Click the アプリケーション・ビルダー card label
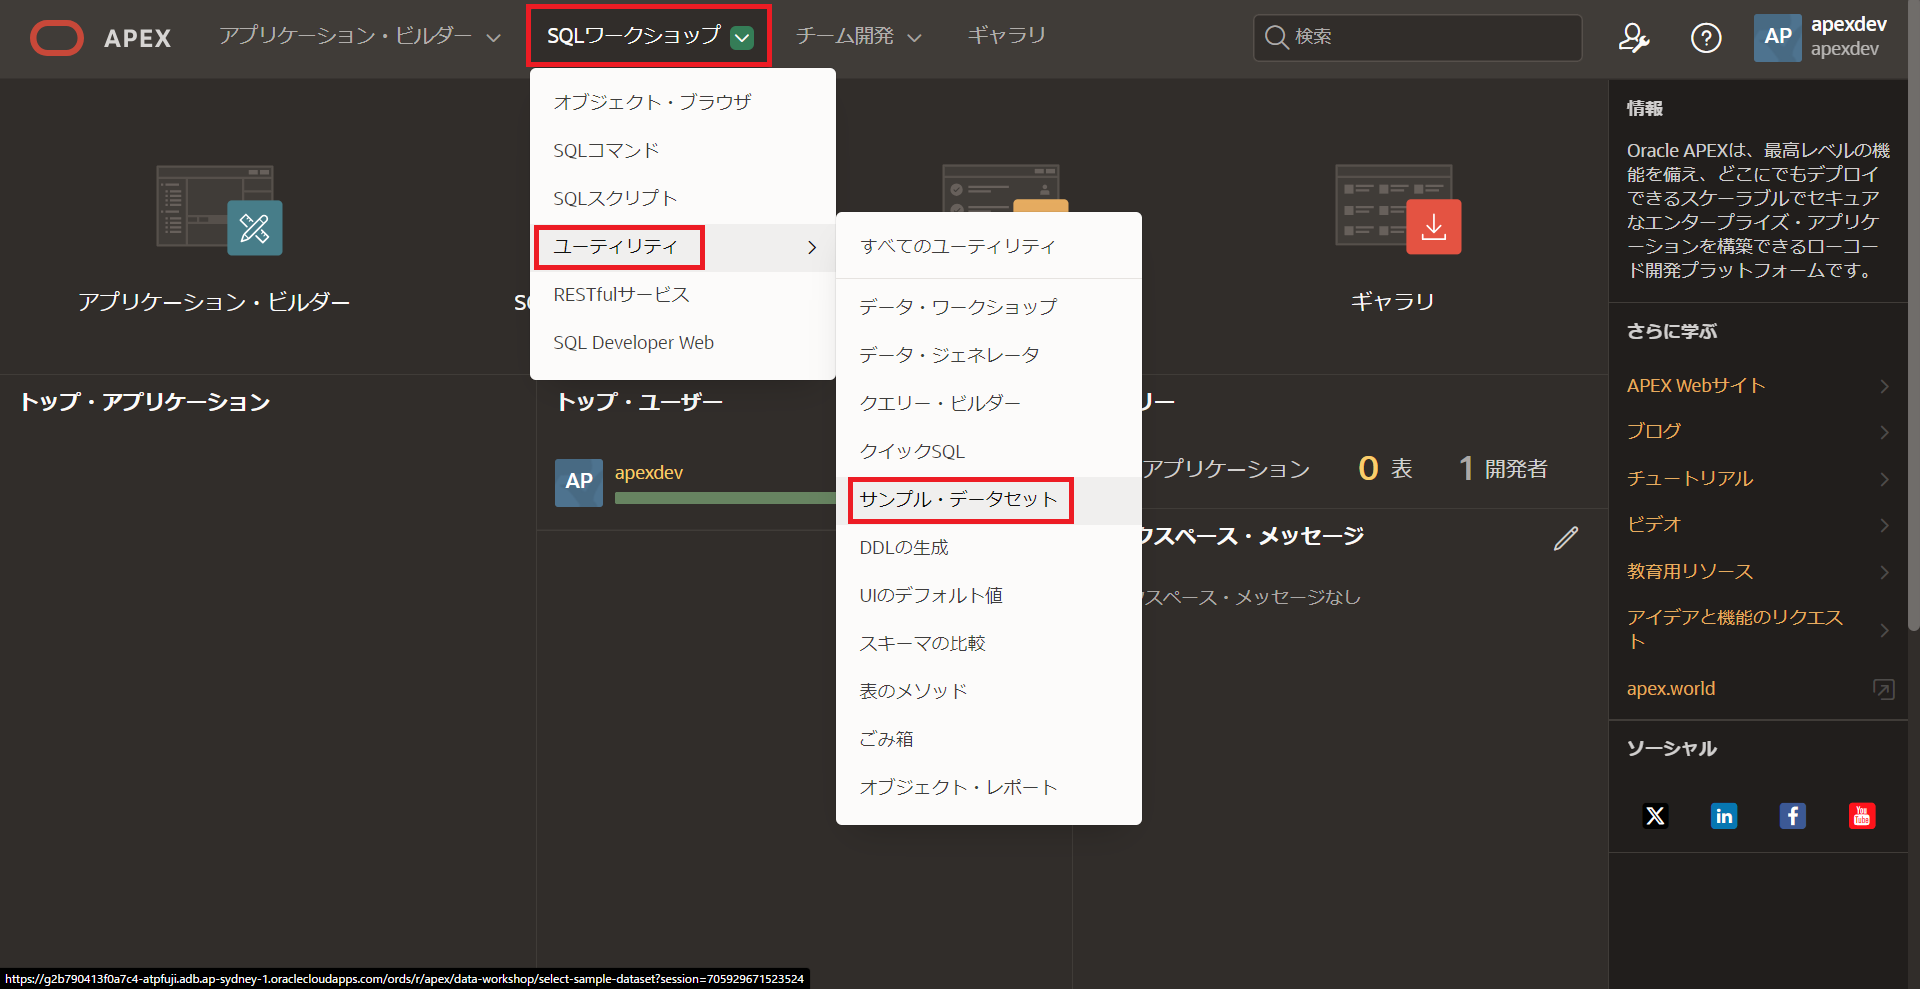This screenshot has width=1920, height=989. pos(214,302)
